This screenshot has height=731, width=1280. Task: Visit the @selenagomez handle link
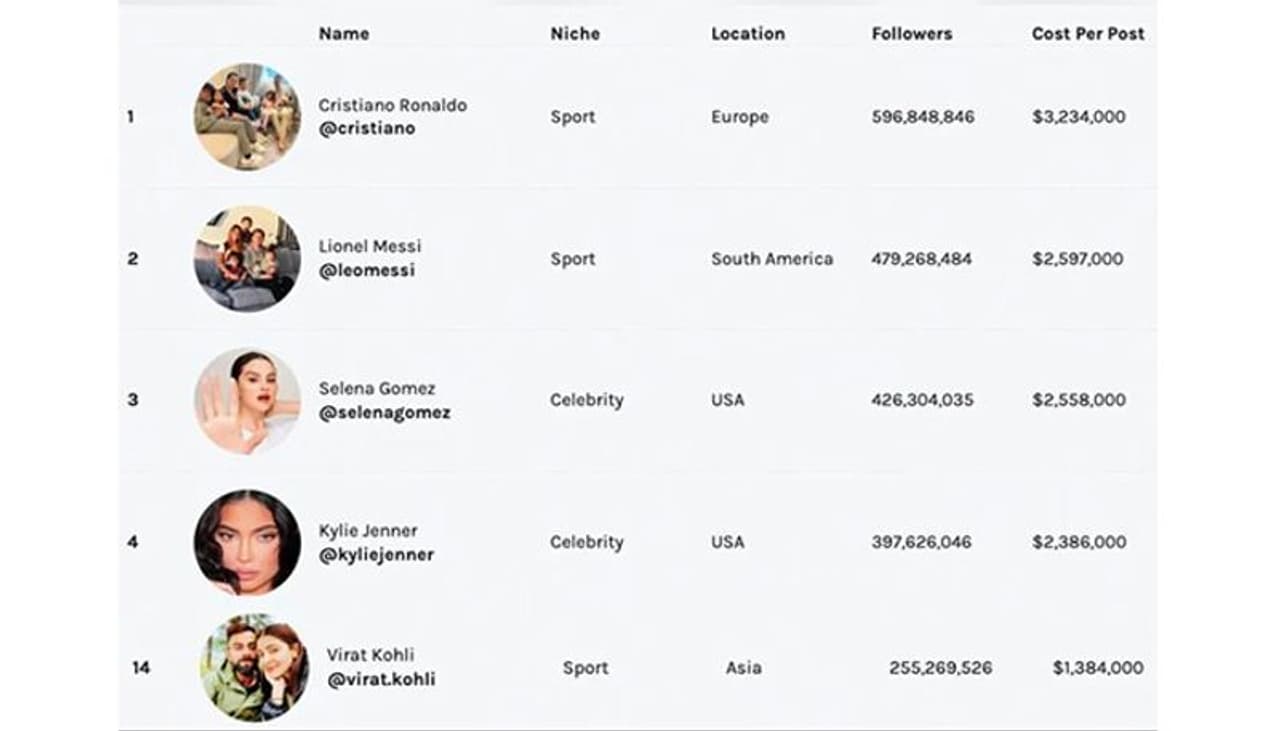[x=384, y=413]
